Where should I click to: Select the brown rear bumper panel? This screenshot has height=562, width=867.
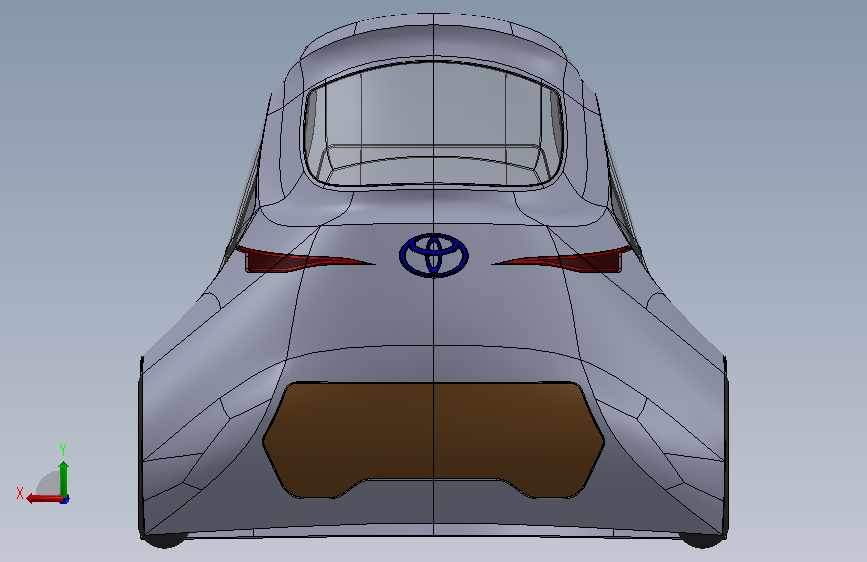pyautogui.click(x=434, y=440)
